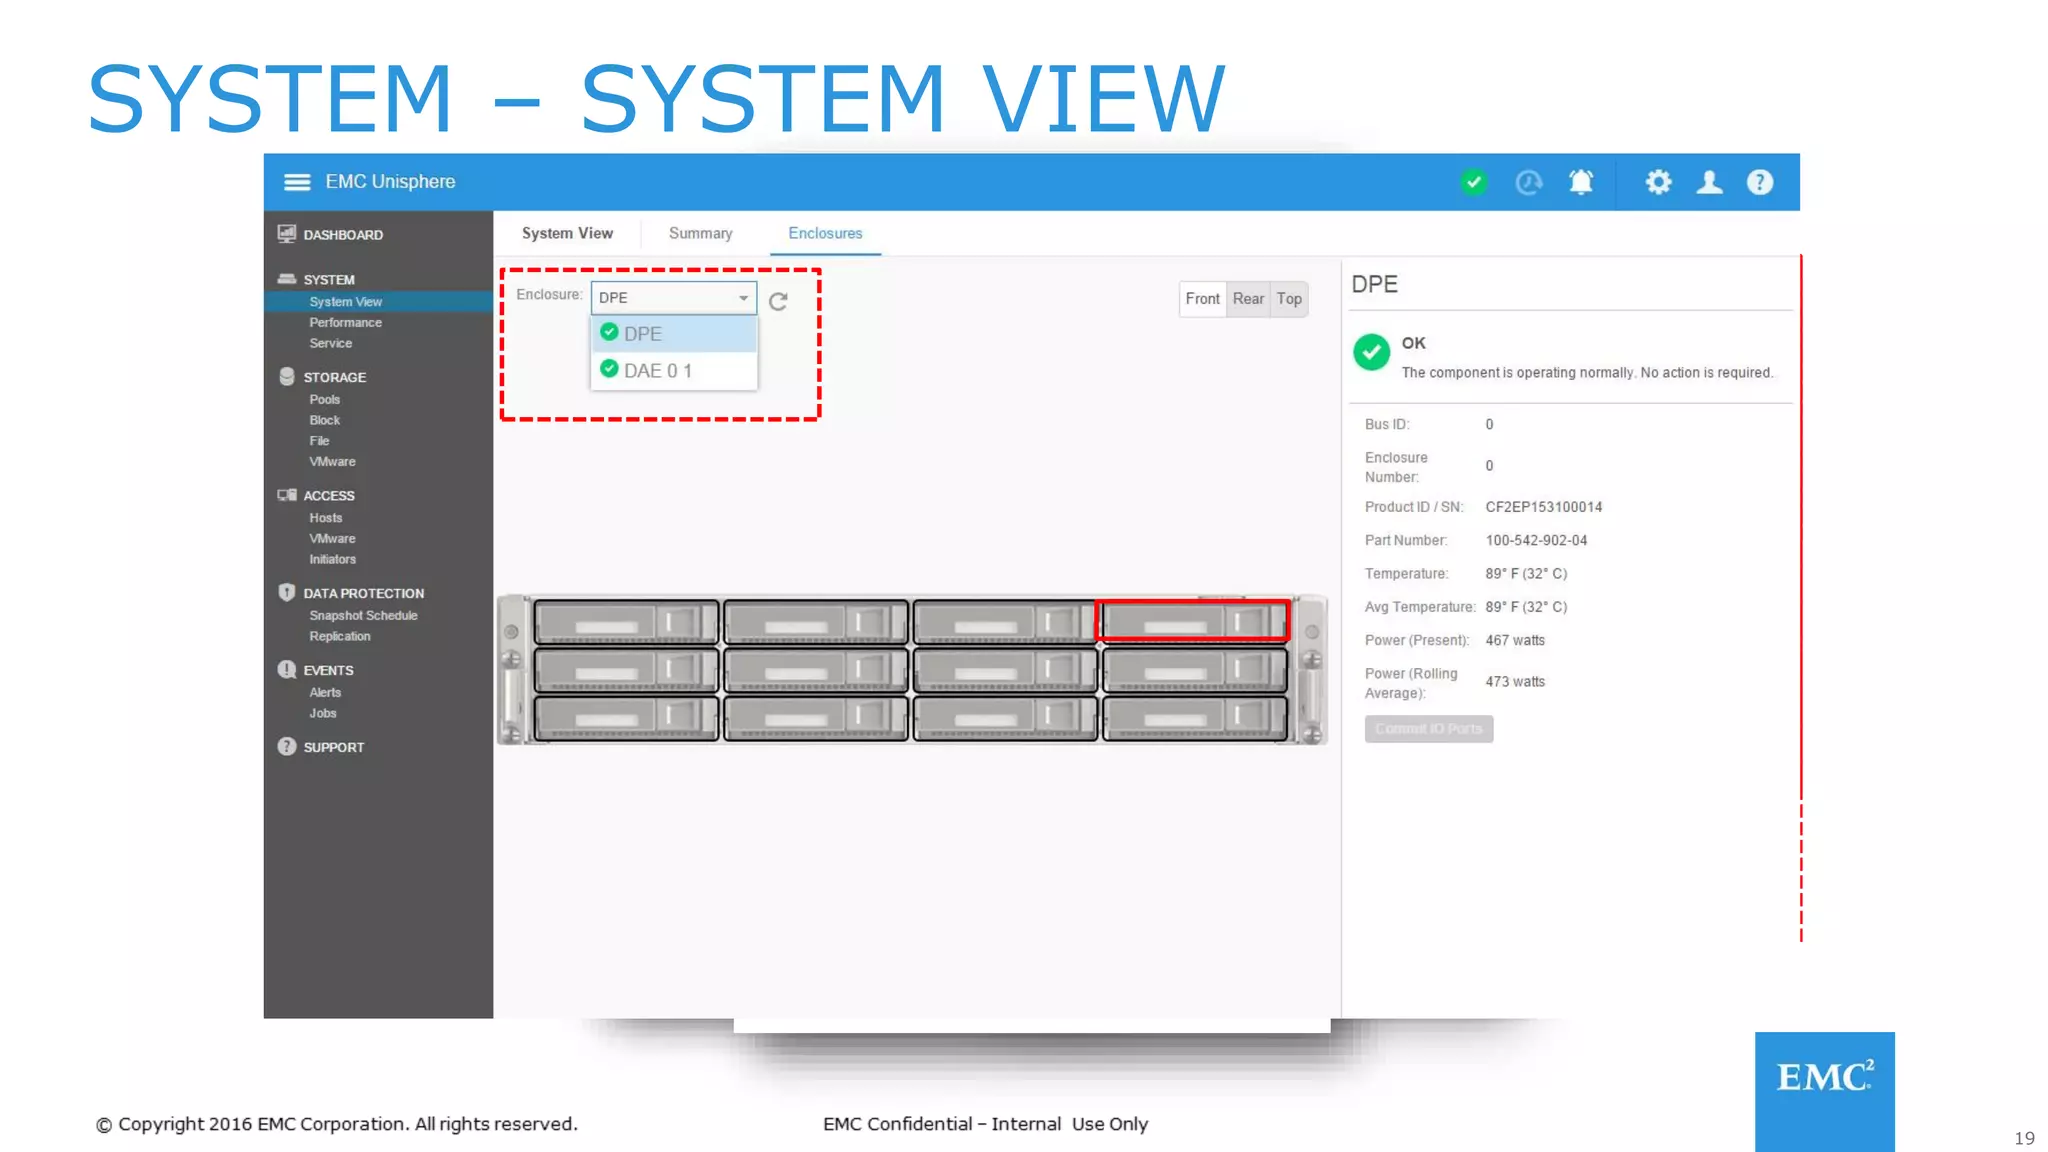Select the bottom-right drive slot in enclosure
Image resolution: width=2048 pixels, height=1152 pixels.
pyautogui.click(x=1195, y=718)
